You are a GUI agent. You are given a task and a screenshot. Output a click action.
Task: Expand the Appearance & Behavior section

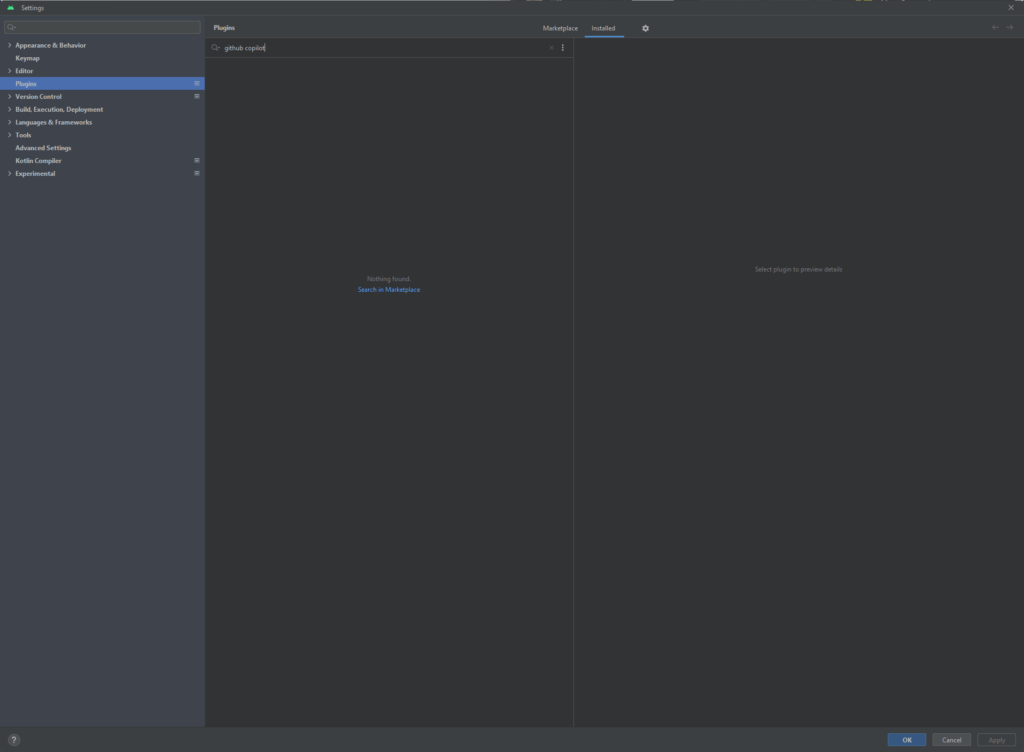9,46
